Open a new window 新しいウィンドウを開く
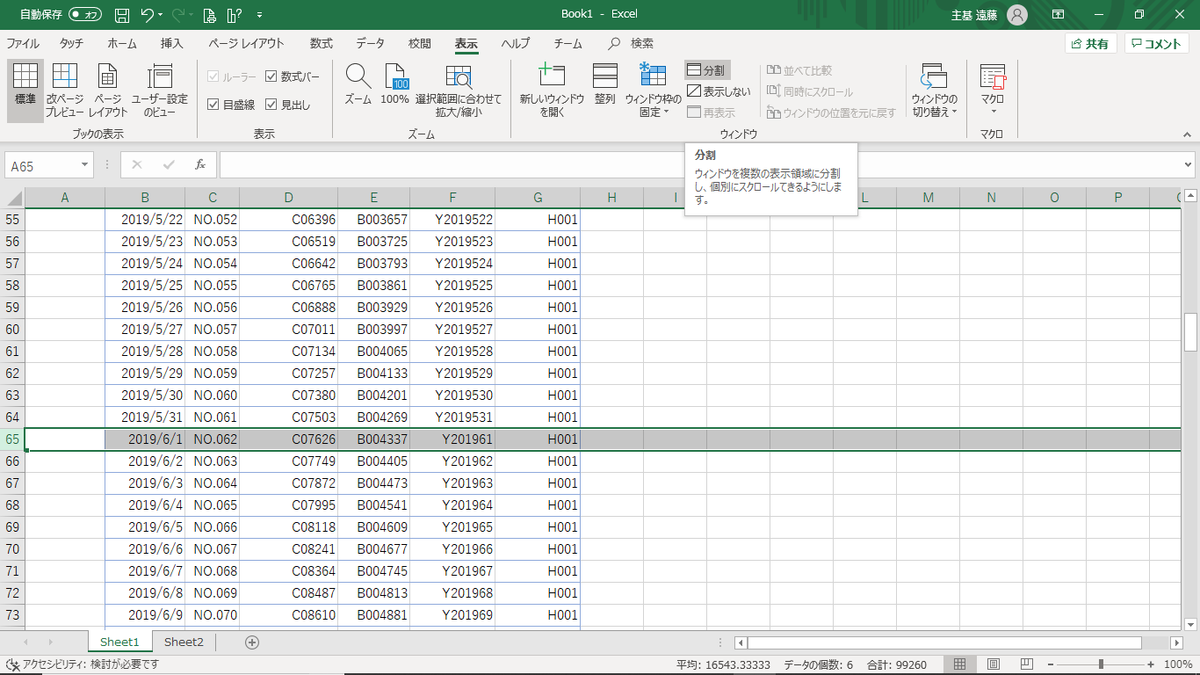 coord(552,90)
